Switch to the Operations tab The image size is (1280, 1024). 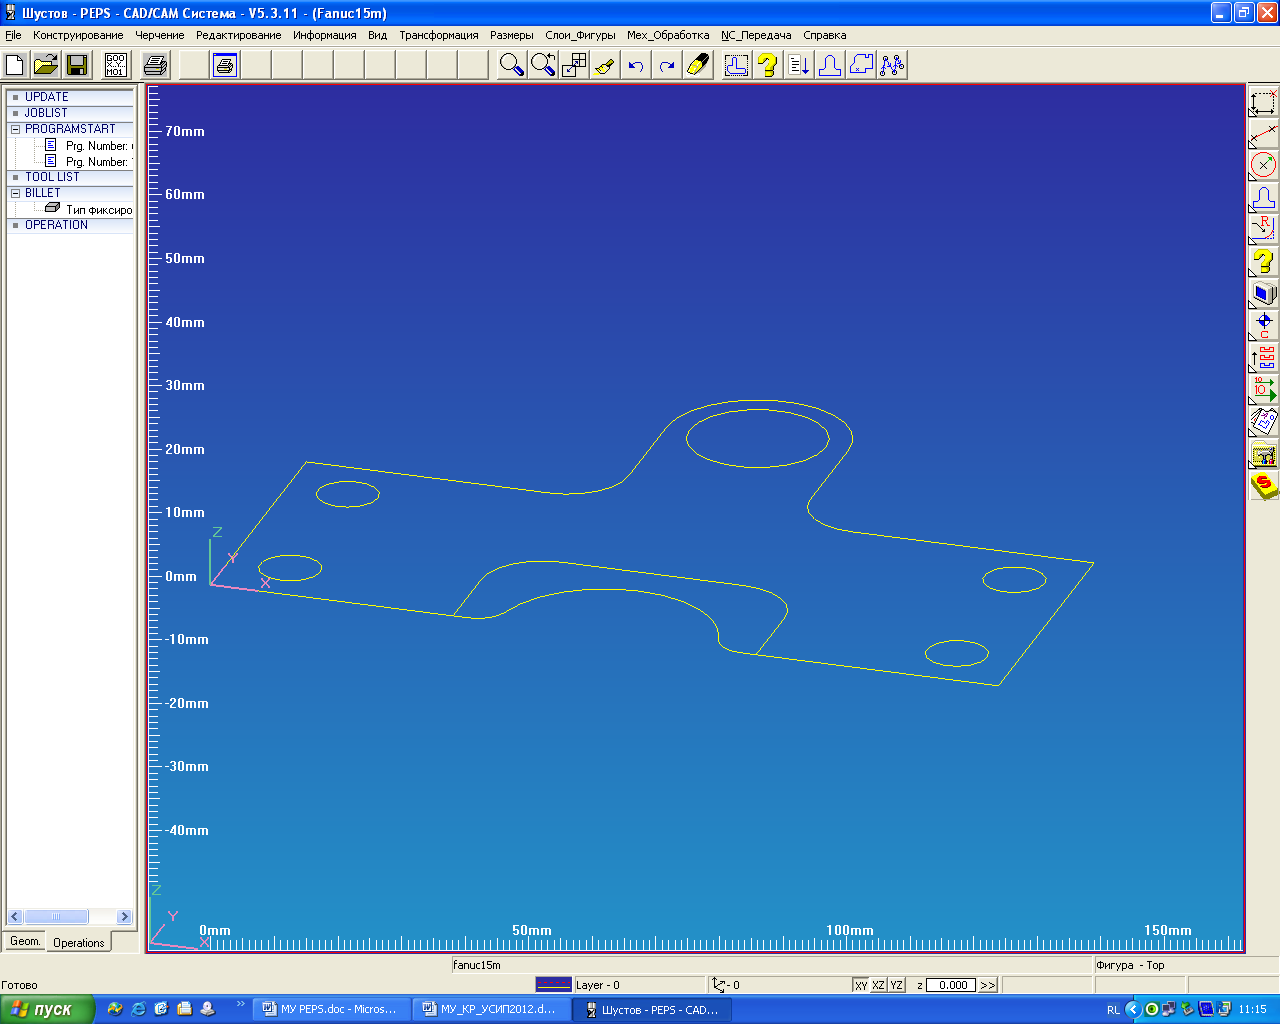click(78, 942)
